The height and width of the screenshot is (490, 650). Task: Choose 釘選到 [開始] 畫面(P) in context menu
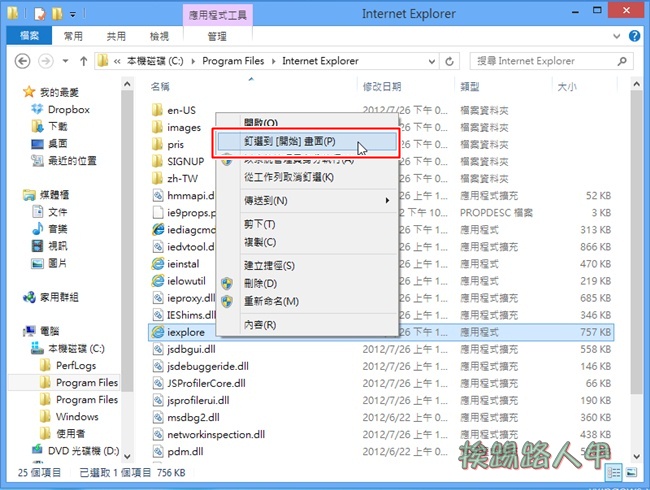pyautogui.click(x=307, y=141)
